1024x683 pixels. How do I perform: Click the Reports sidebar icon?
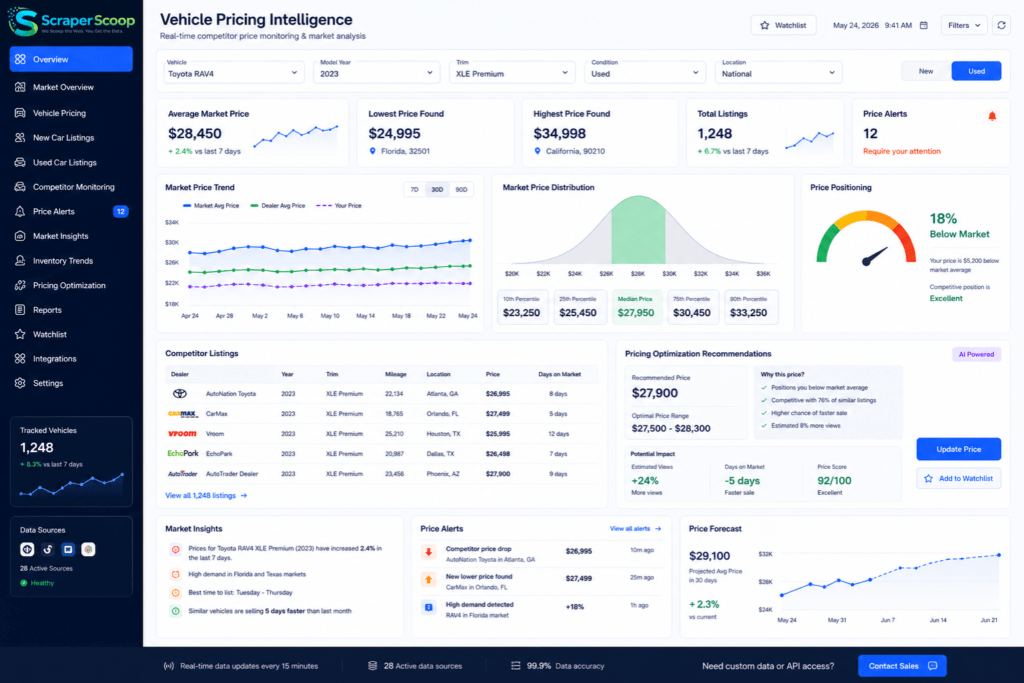pyautogui.click(x=20, y=310)
